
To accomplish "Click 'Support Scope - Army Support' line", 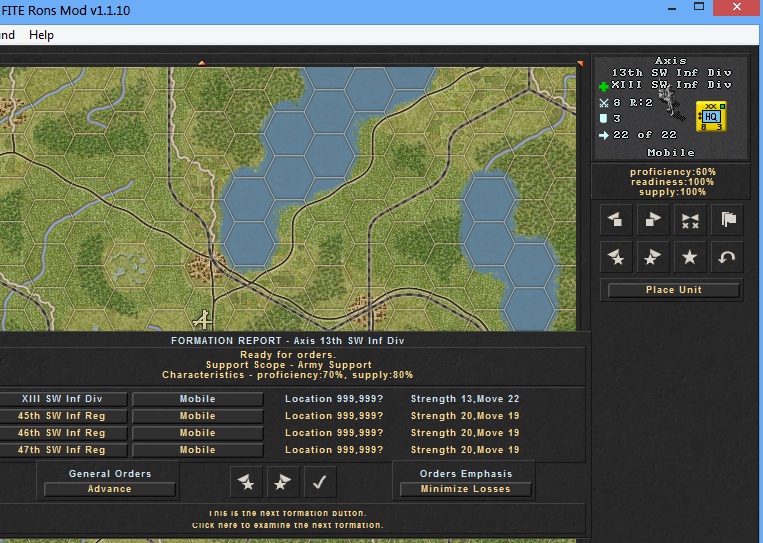I will [x=289, y=365].
